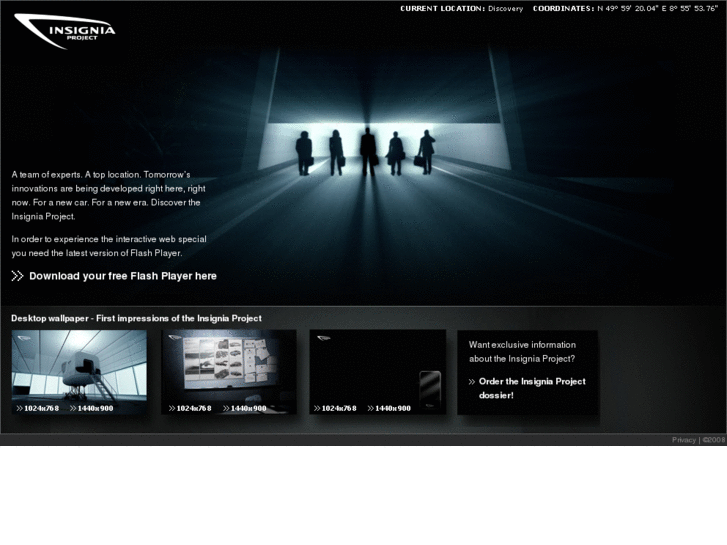Download simulator wallpaper in 1024x768
Screen dimensions: 727x545
[x=38, y=408]
